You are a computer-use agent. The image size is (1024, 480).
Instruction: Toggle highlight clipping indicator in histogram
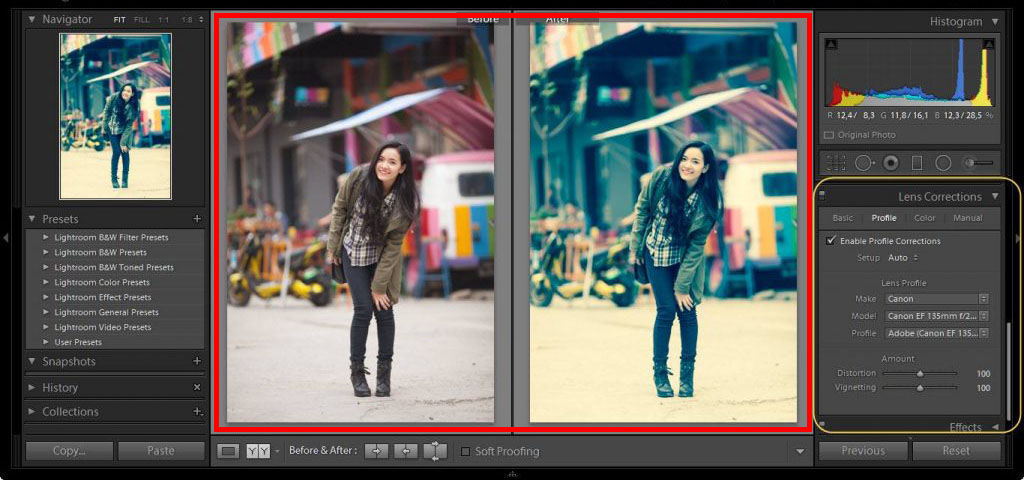click(x=988, y=44)
